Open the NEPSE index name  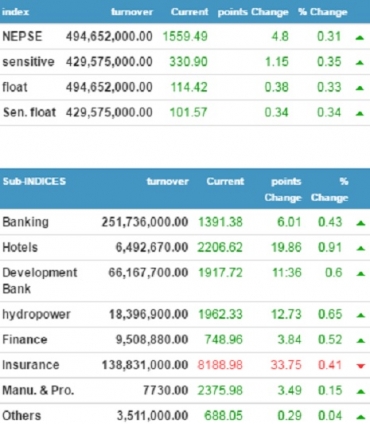[22, 36]
